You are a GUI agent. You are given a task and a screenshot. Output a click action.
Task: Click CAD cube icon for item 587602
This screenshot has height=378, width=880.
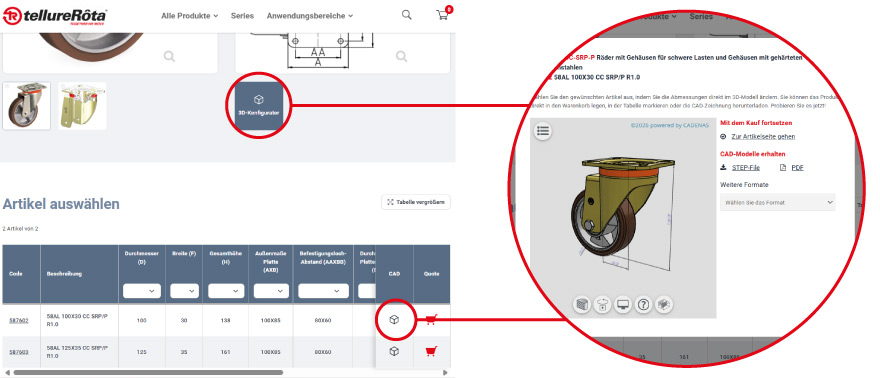pos(395,320)
